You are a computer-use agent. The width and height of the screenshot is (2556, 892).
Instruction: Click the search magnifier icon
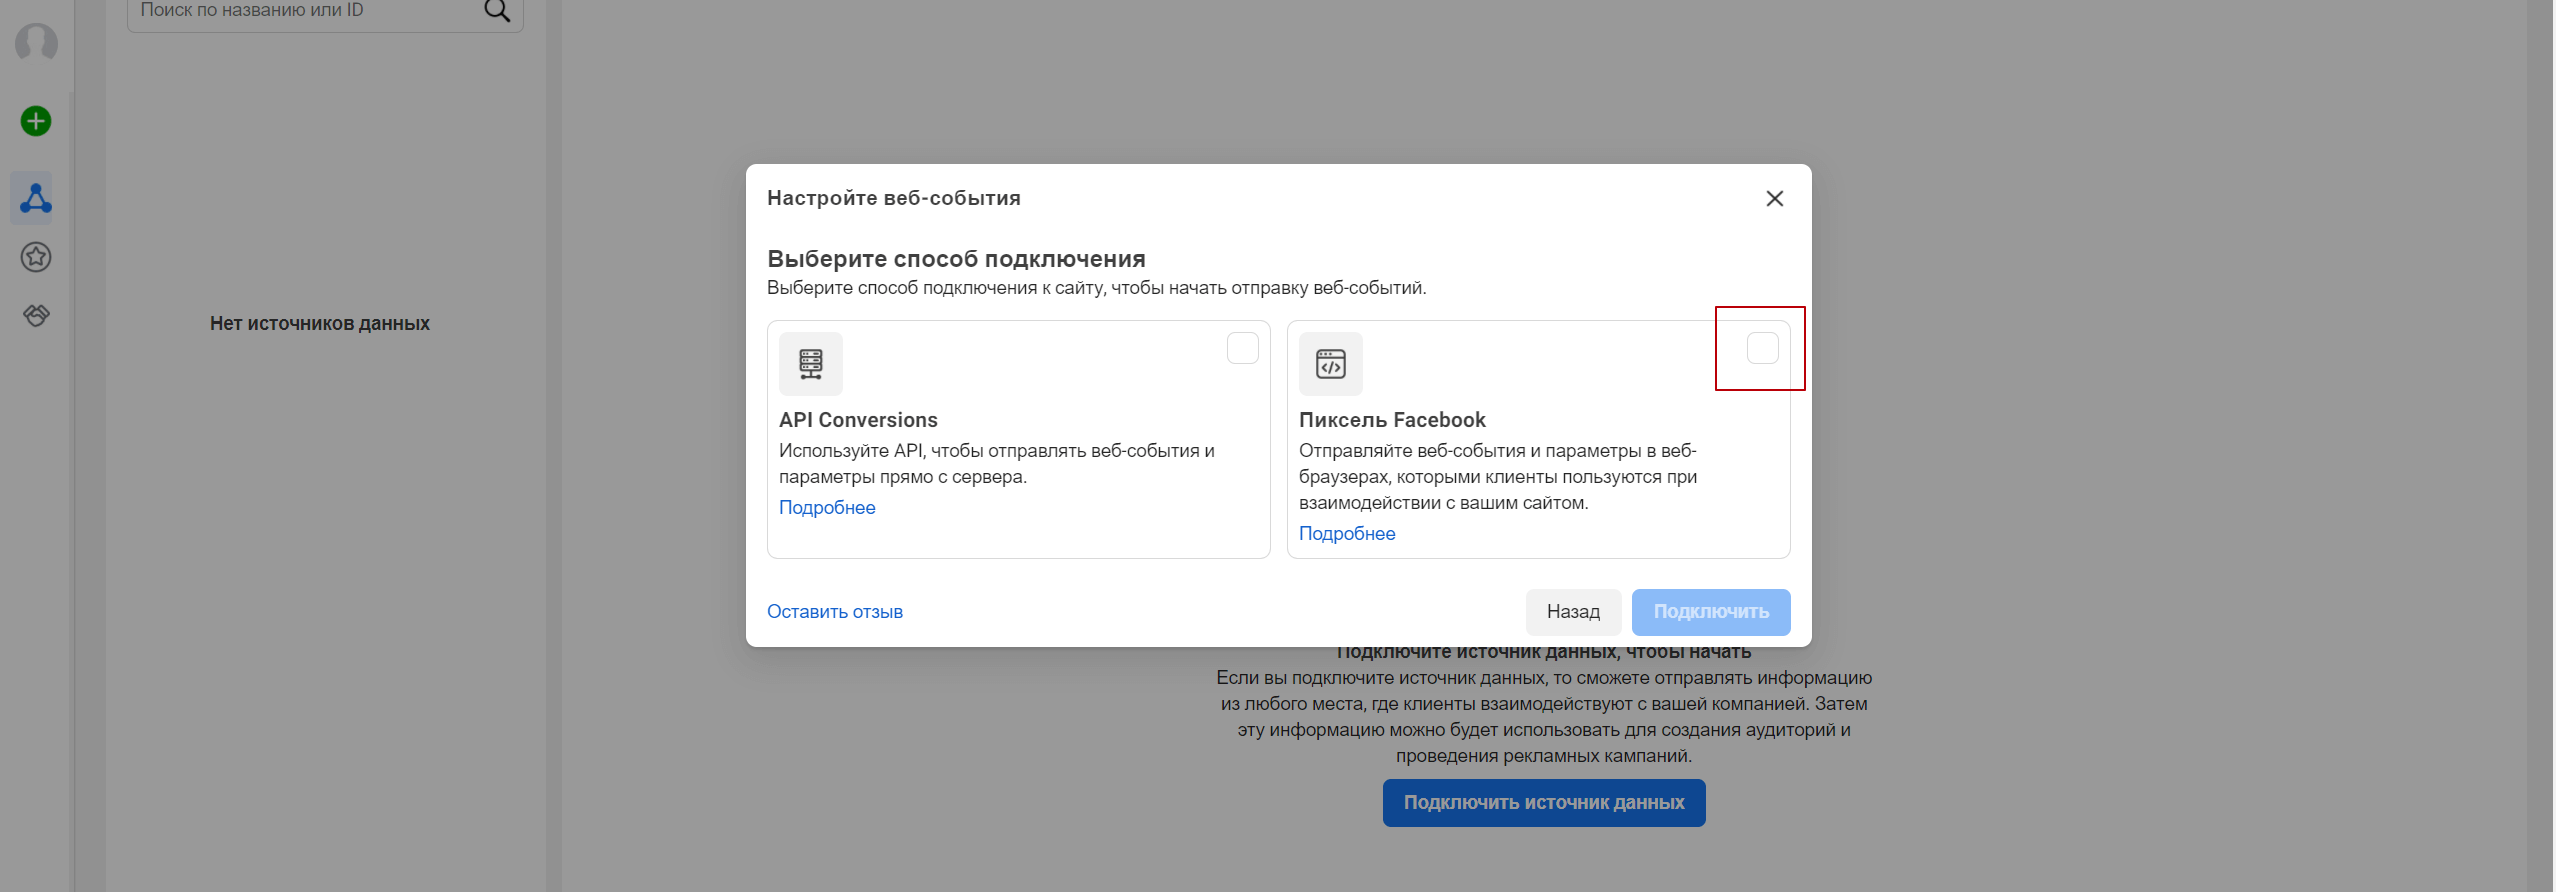[x=497, y=11]
